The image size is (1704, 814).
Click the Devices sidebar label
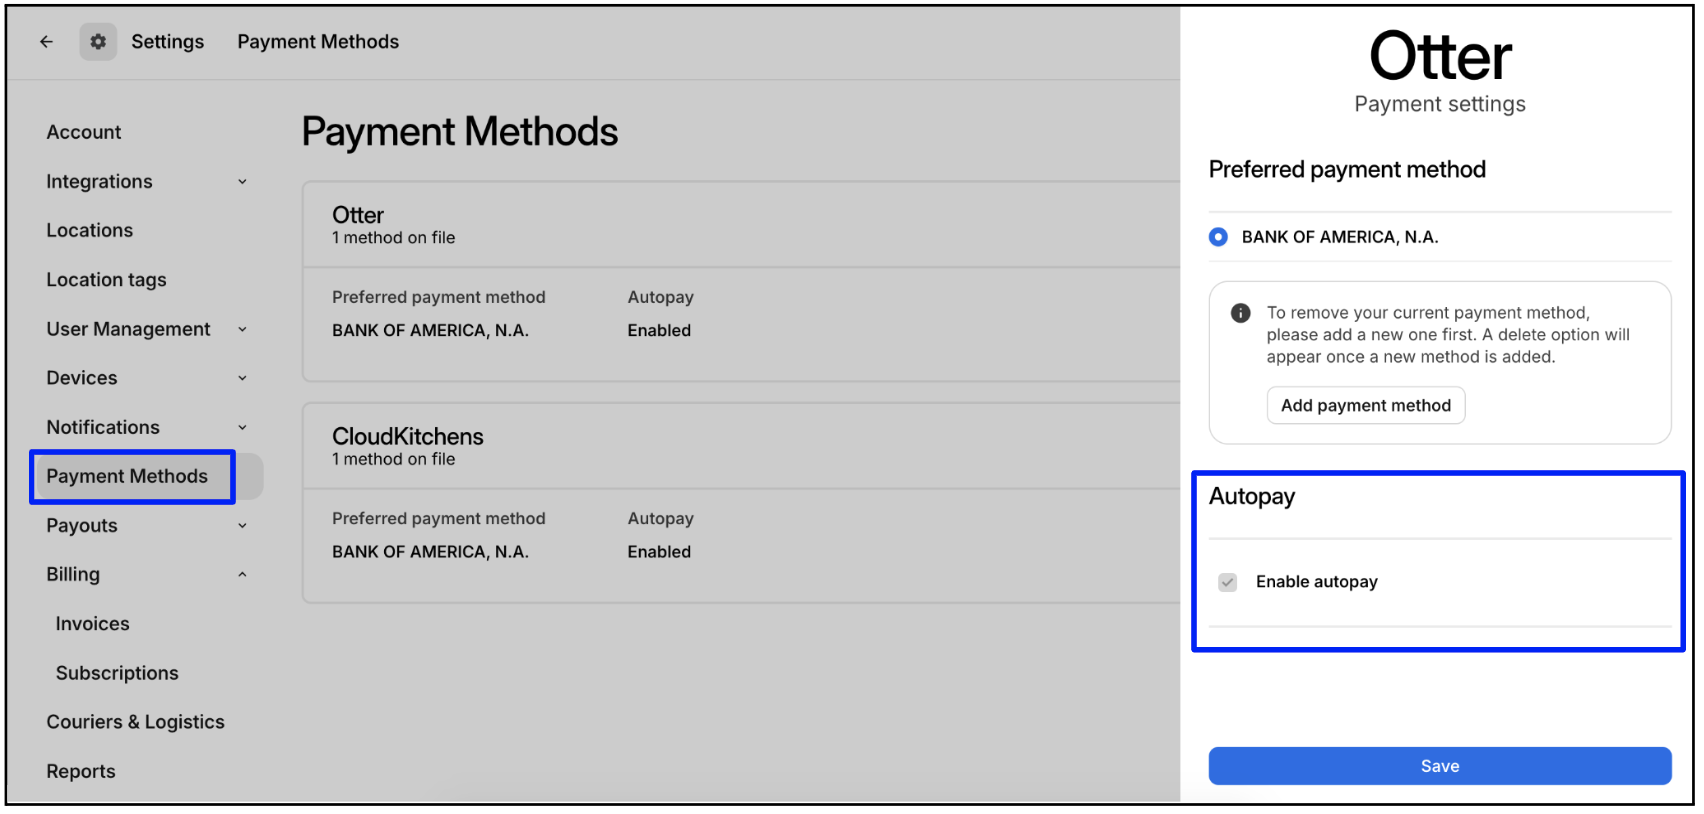pos(82,378)
